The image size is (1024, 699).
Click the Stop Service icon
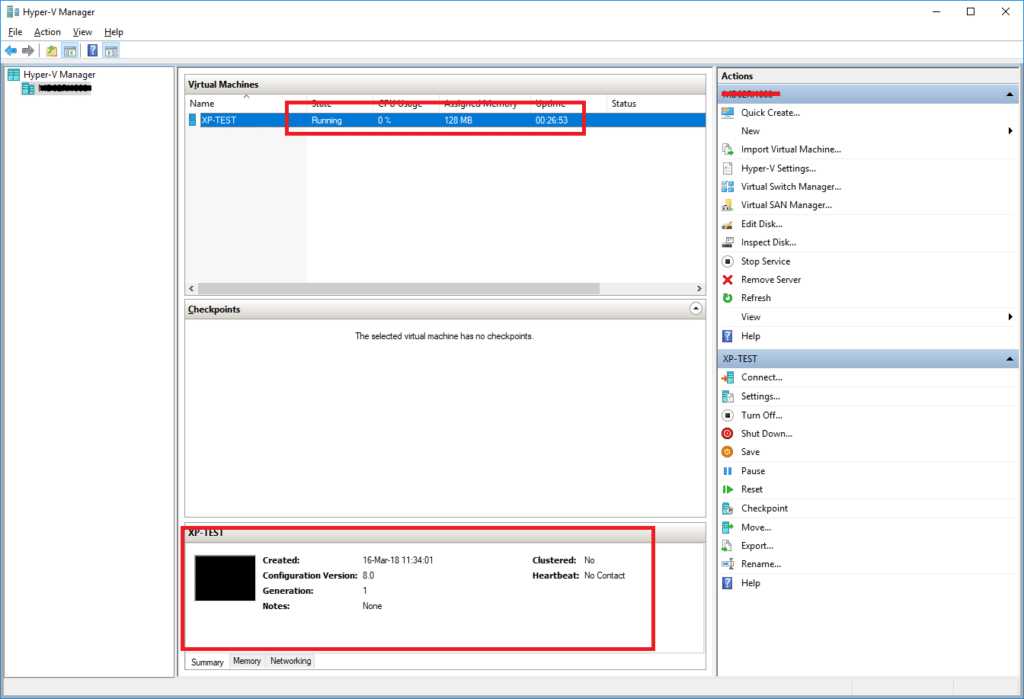(728, 261)
